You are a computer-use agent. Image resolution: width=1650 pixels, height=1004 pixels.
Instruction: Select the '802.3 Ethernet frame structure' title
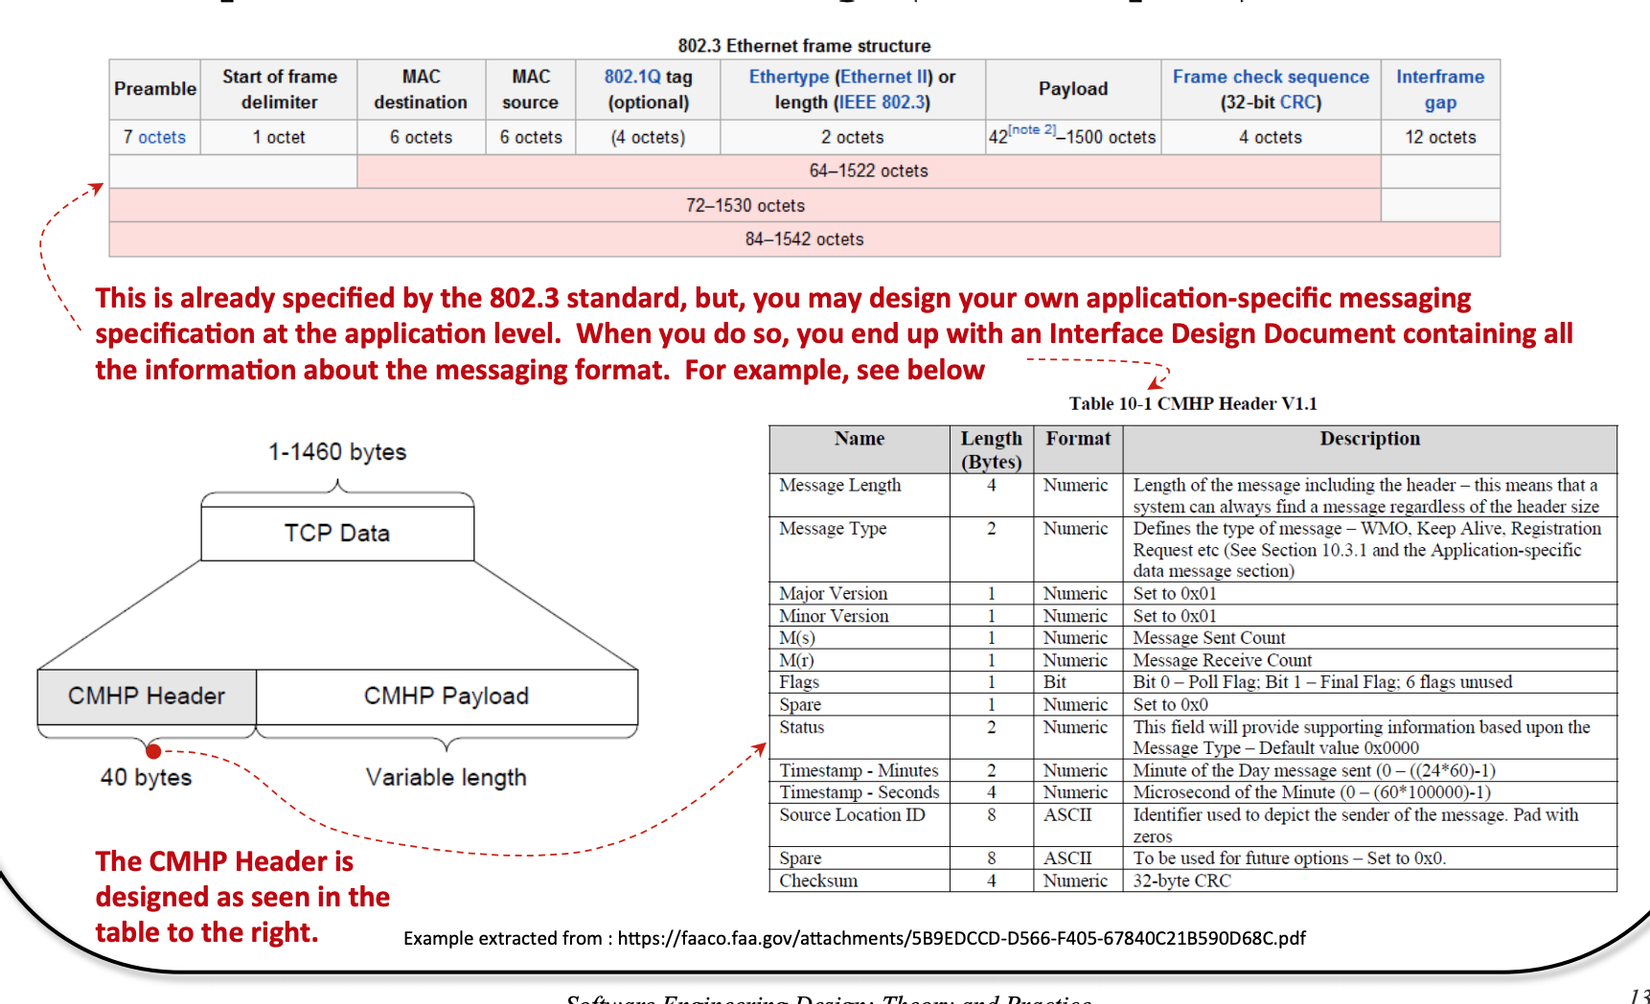tap(804, 46)
